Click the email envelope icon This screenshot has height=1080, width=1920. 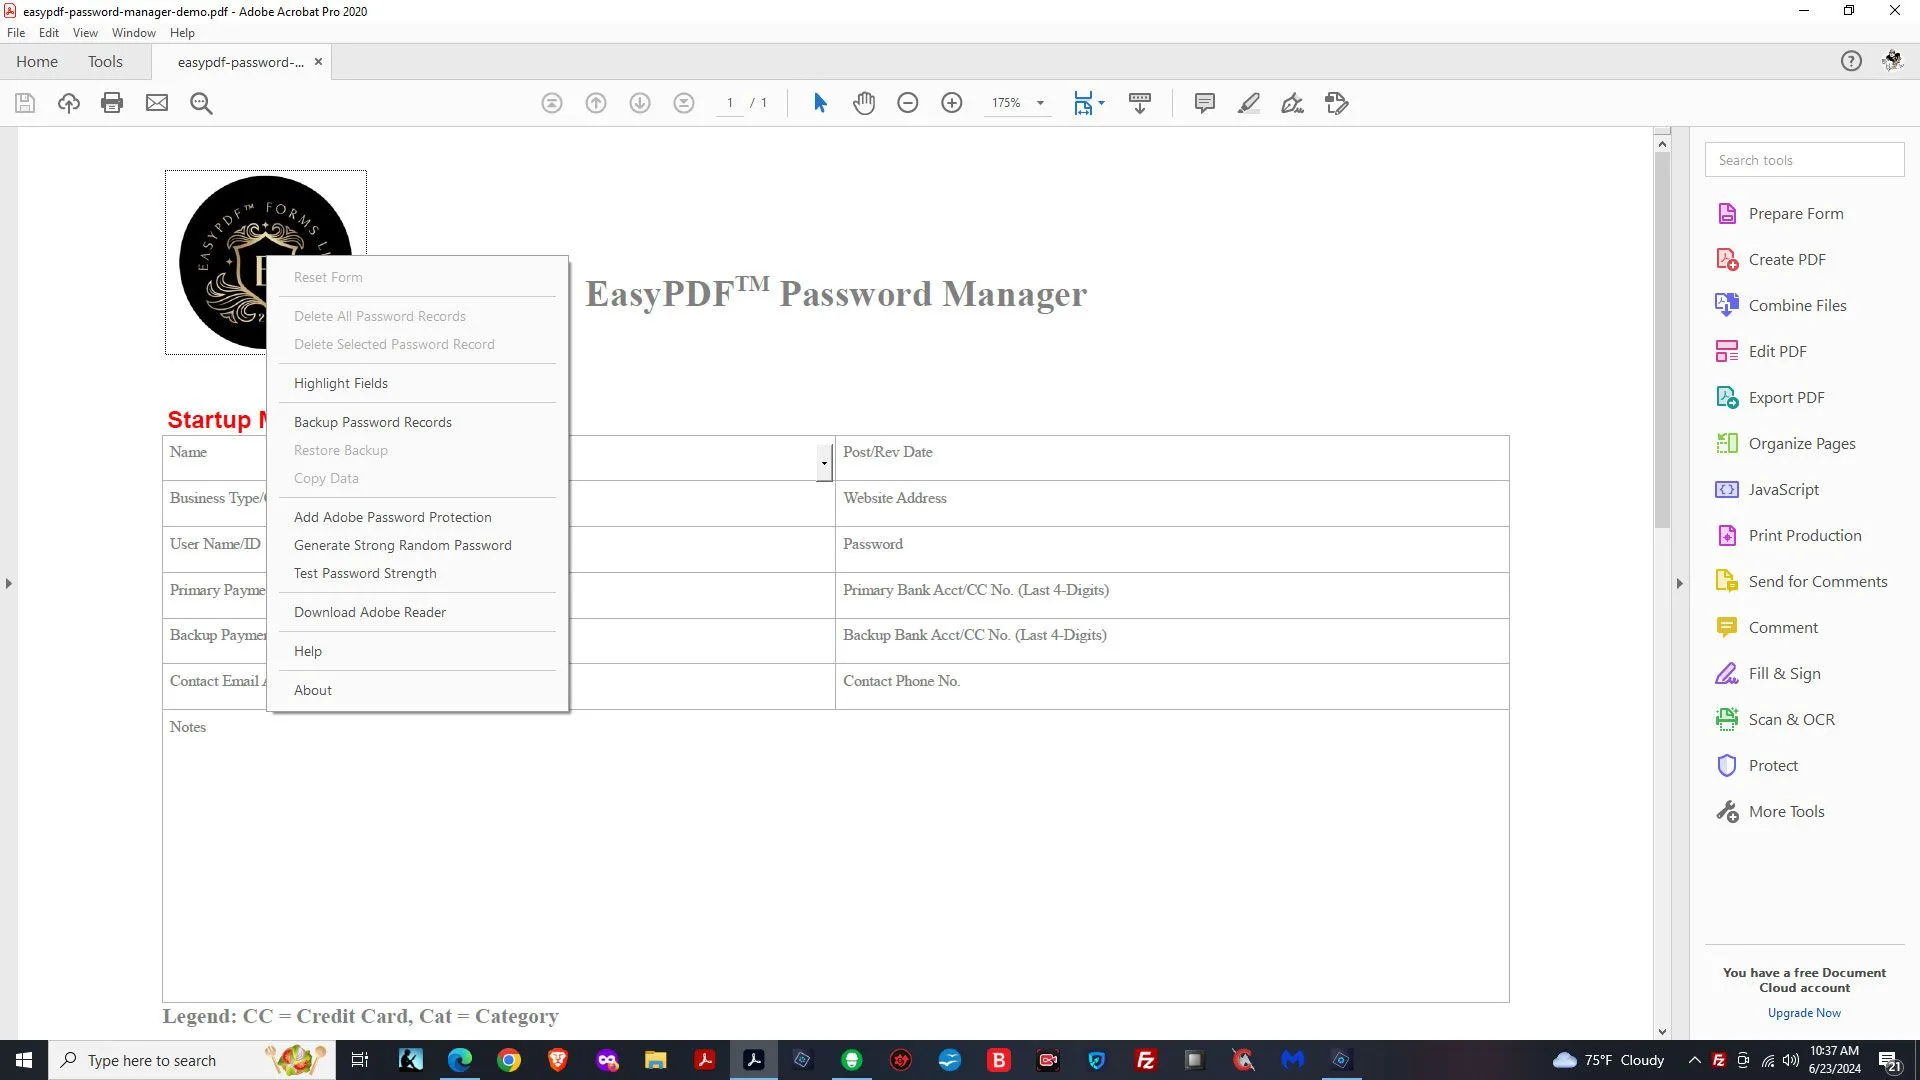pos(157,103)
